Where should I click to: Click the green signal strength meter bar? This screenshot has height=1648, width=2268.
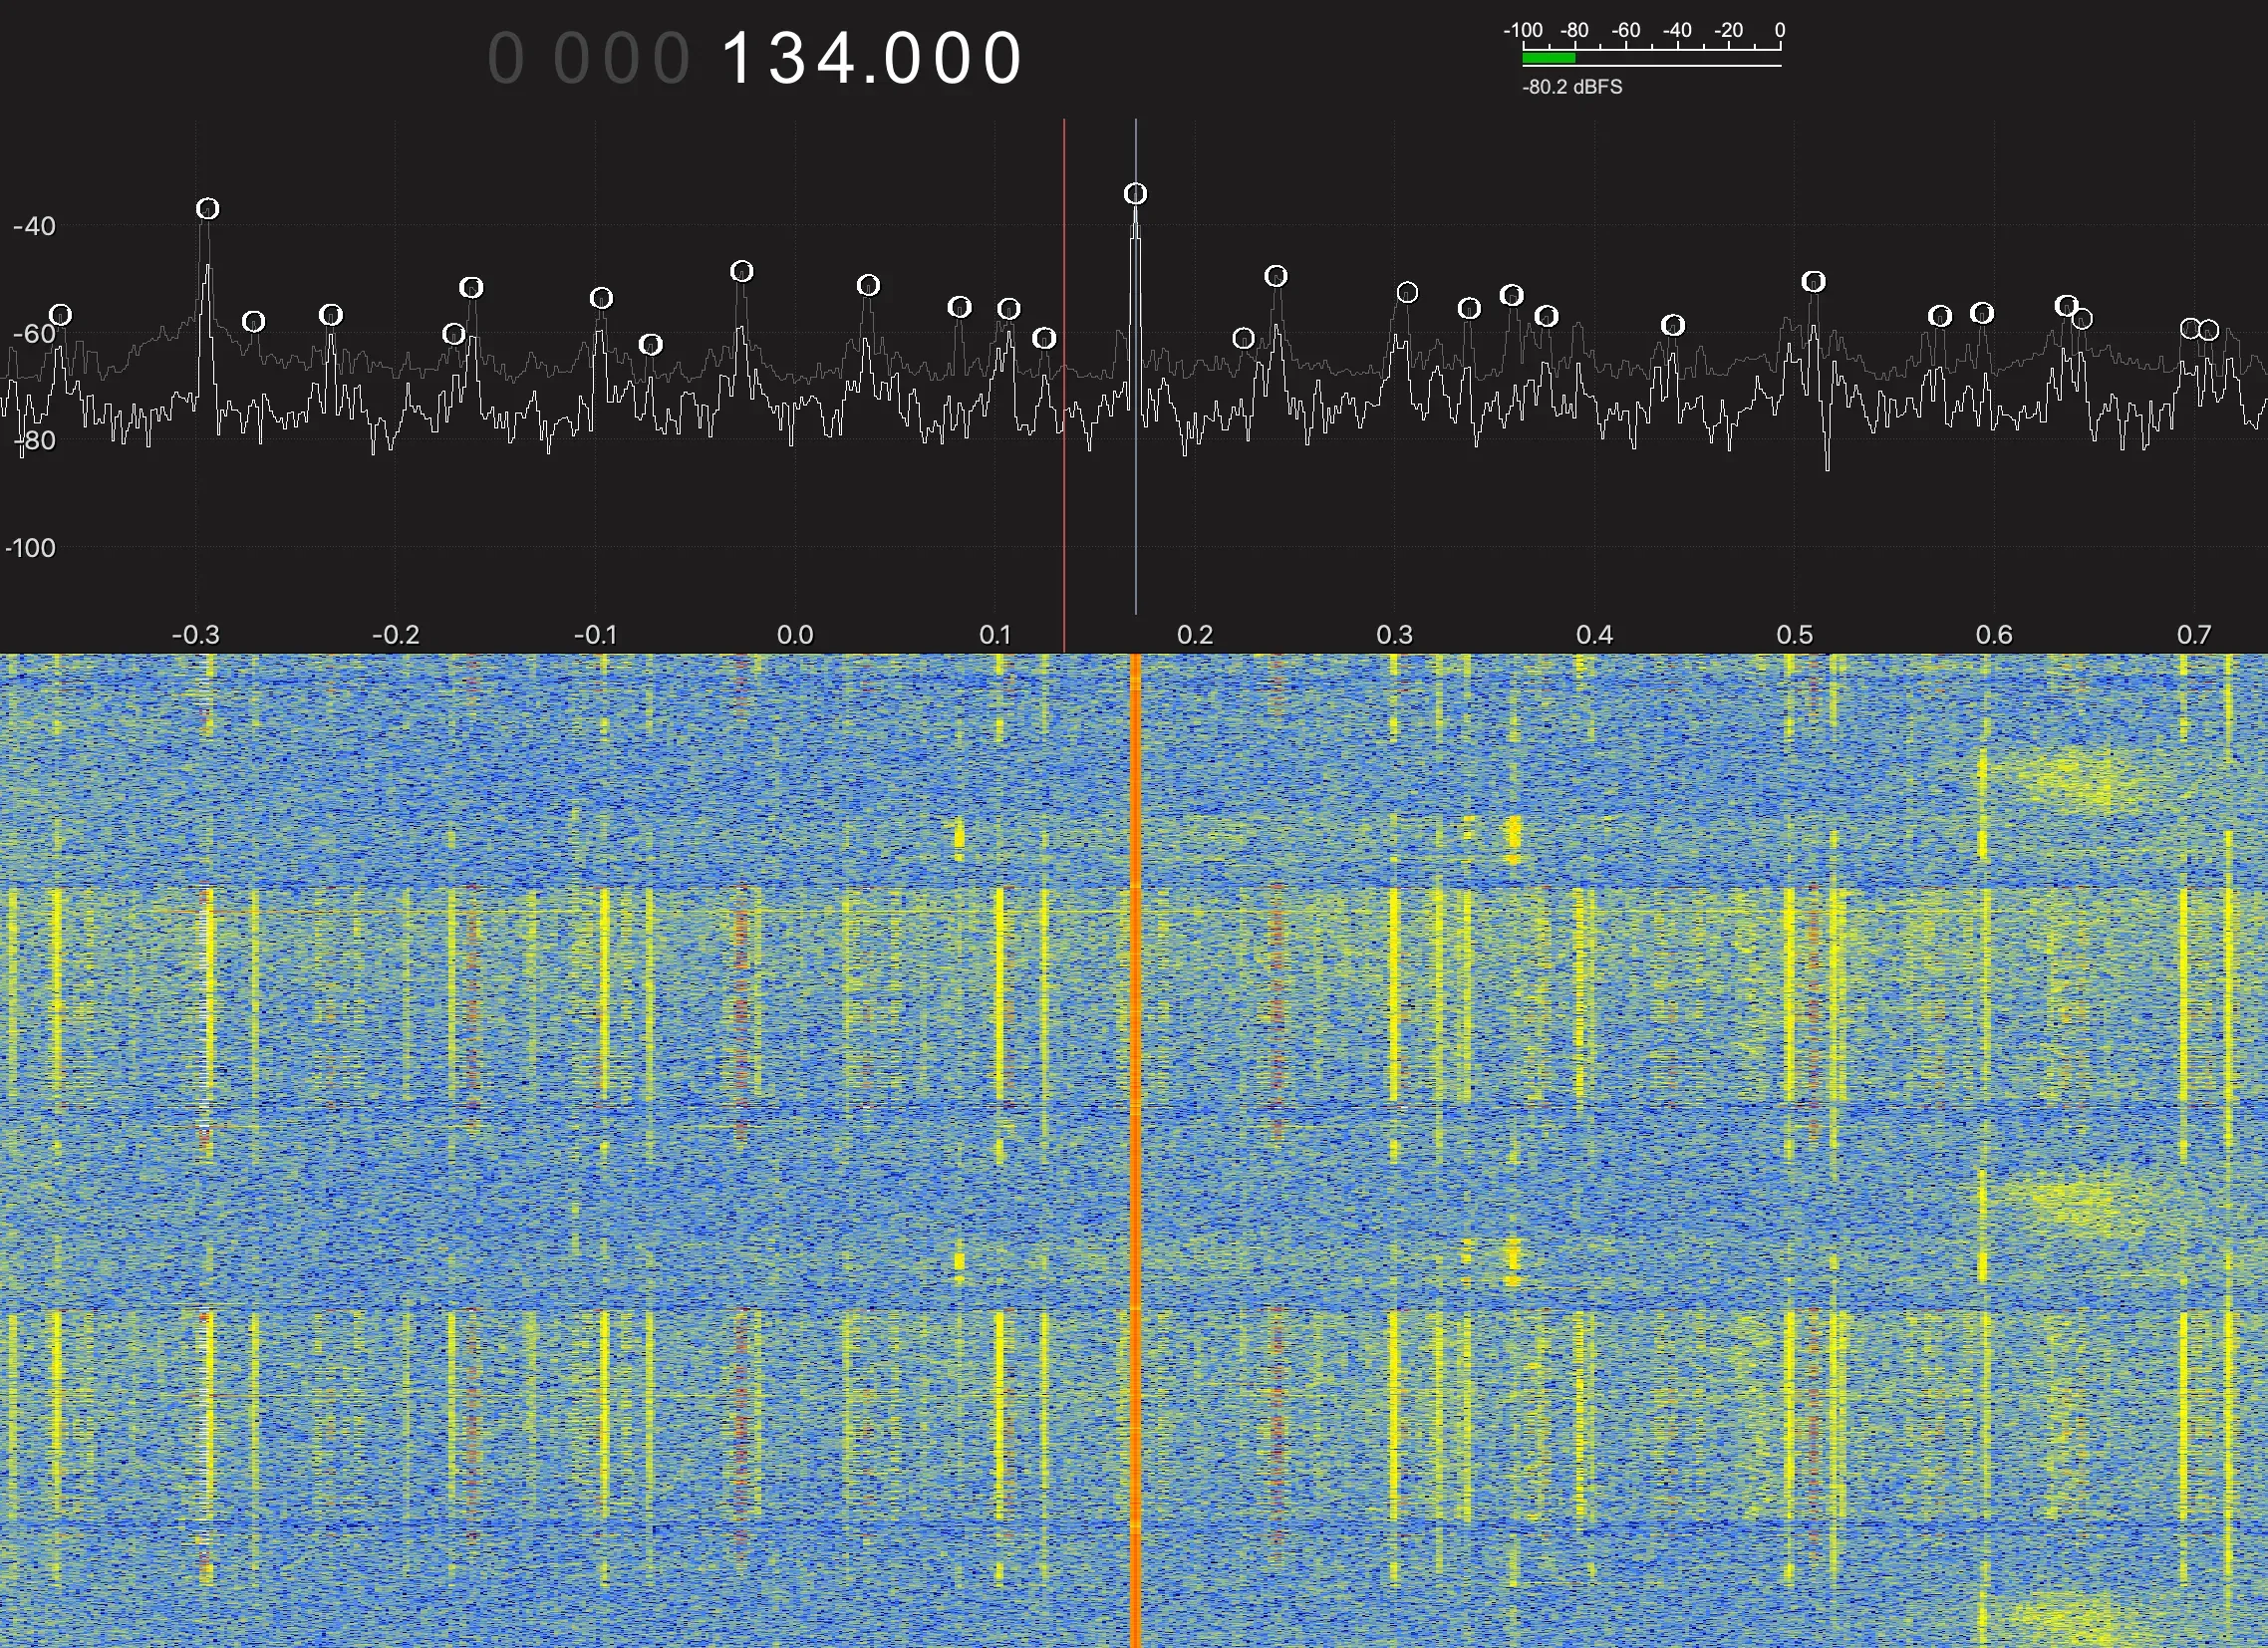(x=1548, y=58)
